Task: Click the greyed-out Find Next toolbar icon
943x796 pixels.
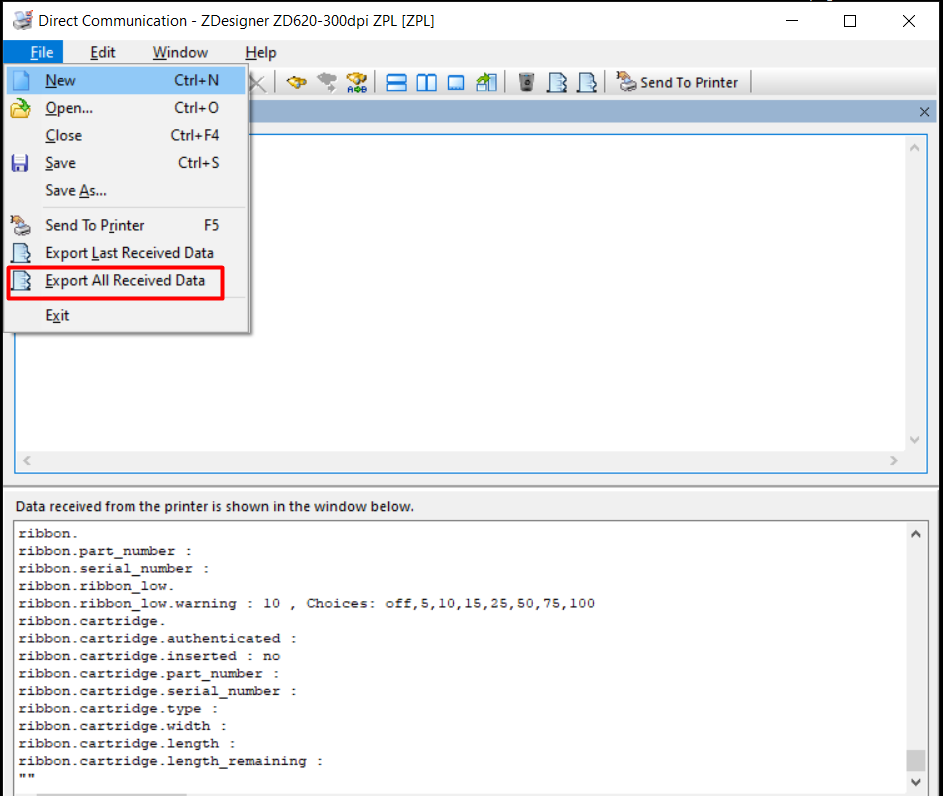Action: coord(327,82)
